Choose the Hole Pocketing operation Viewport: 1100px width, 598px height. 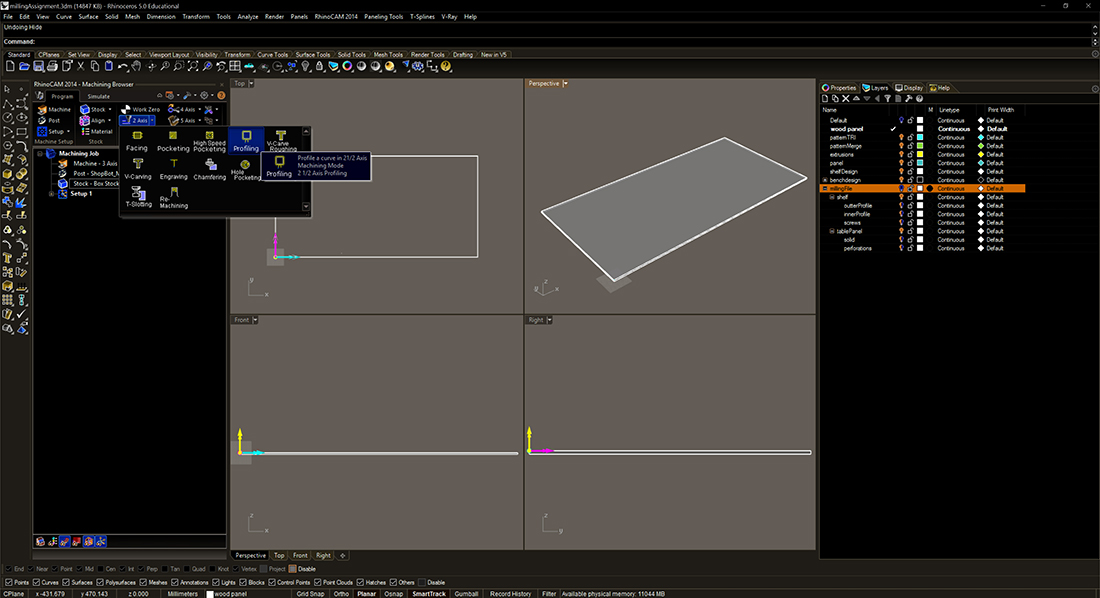pyautogui.click(x=246, y=169)
